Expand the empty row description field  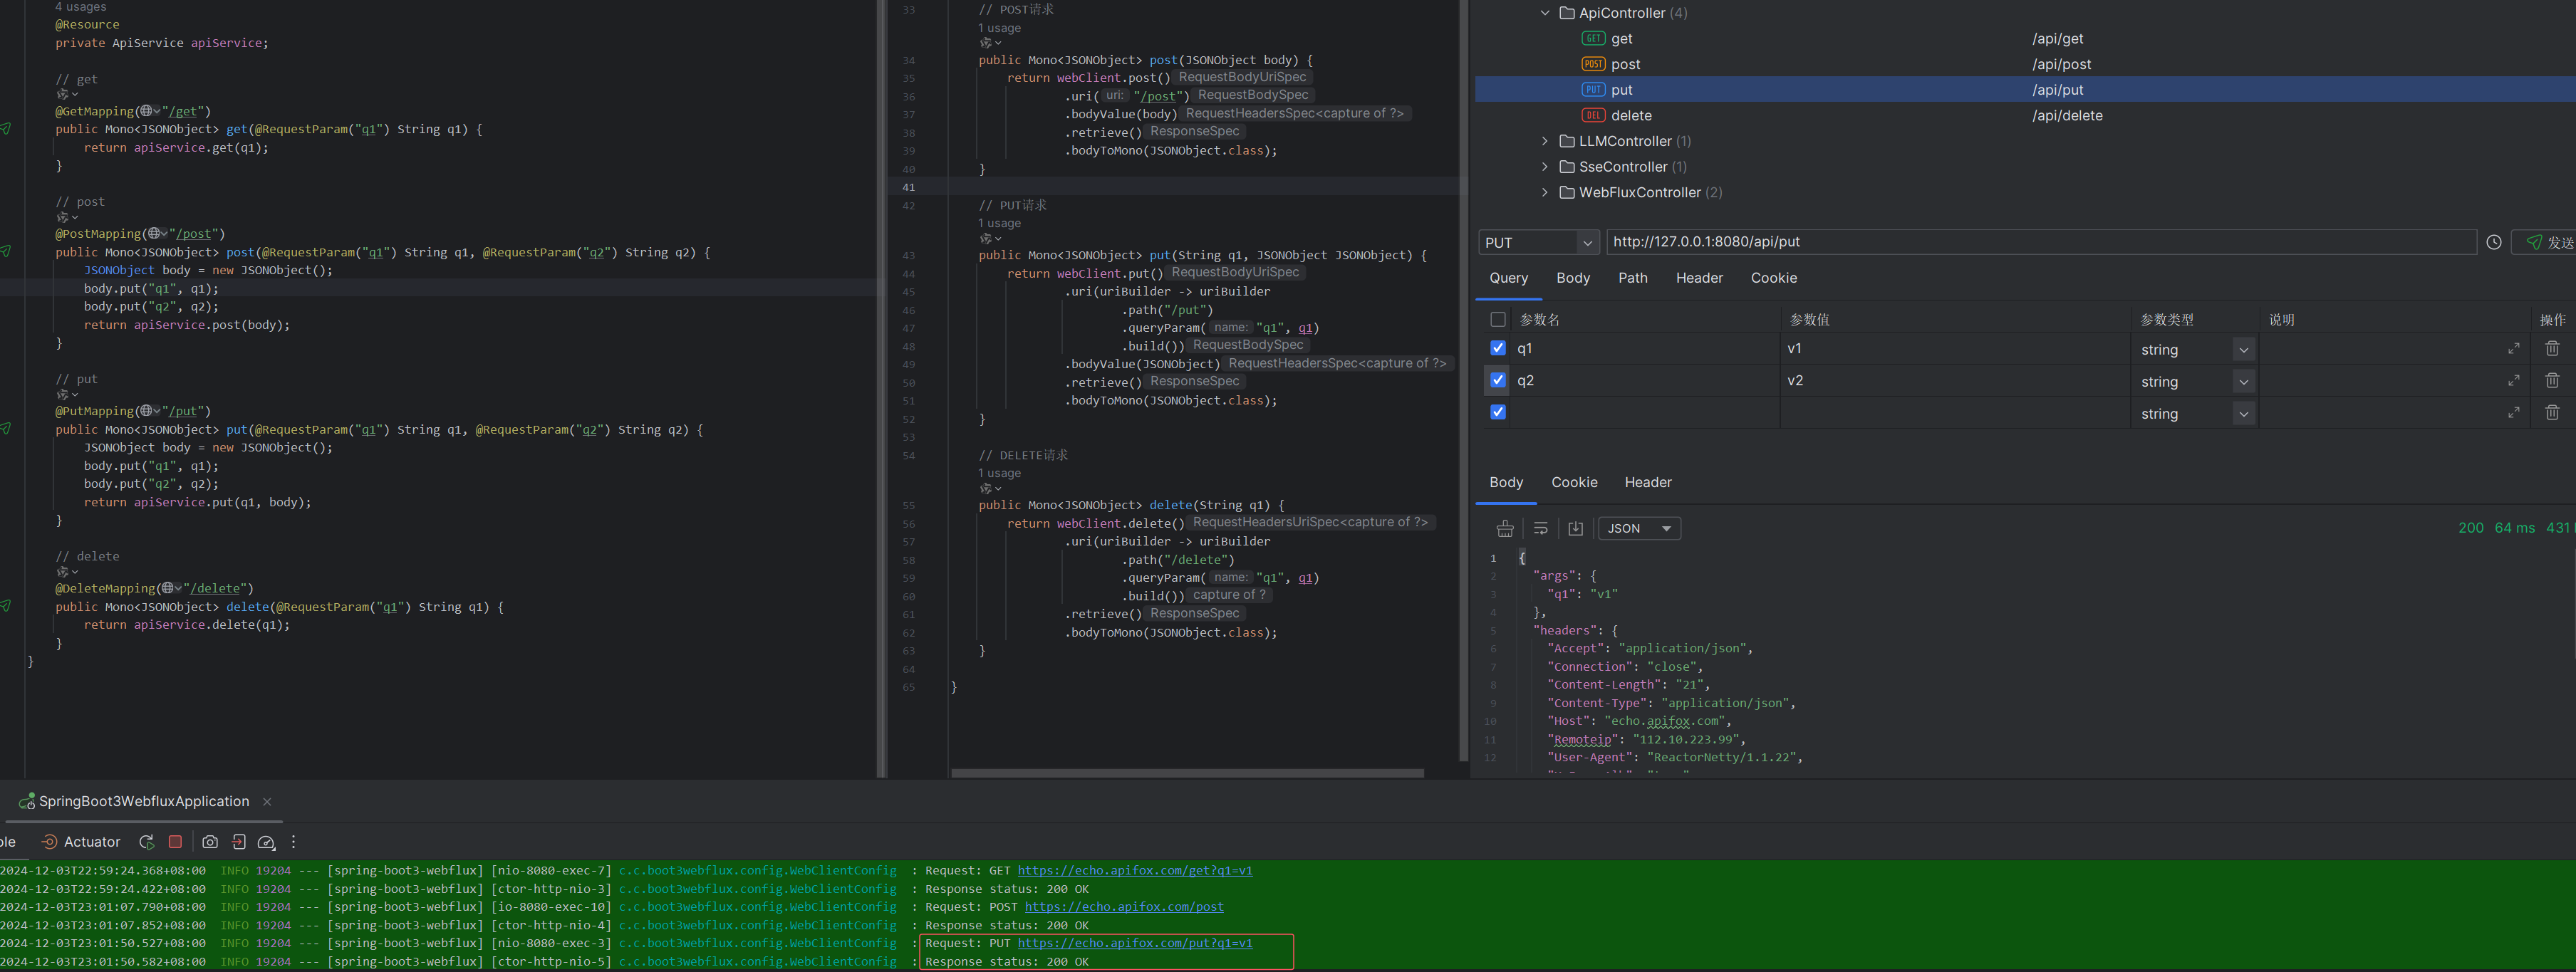coord(2513,412)
